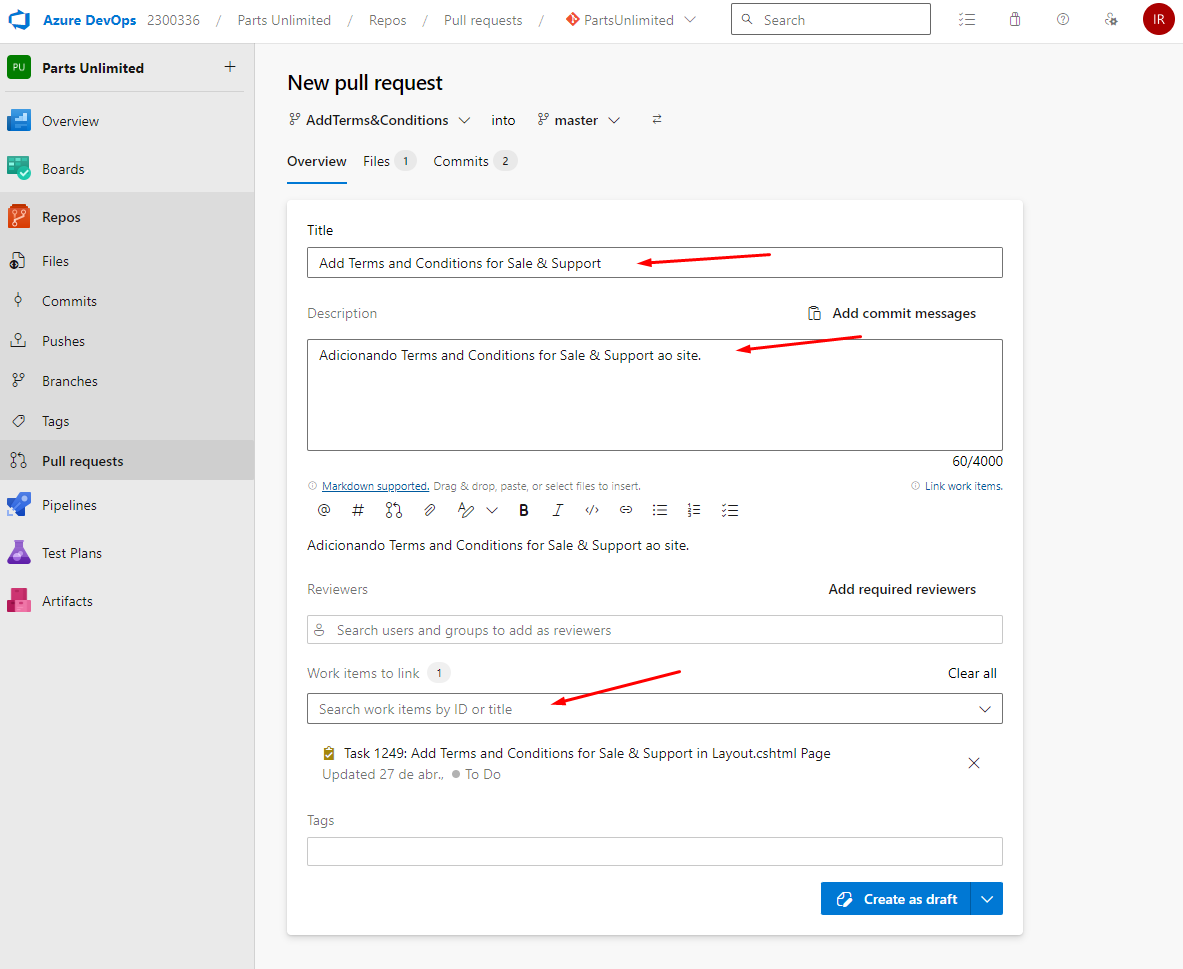Insert work item reference with # icon
1183x969 pixels.
(358, 510)
